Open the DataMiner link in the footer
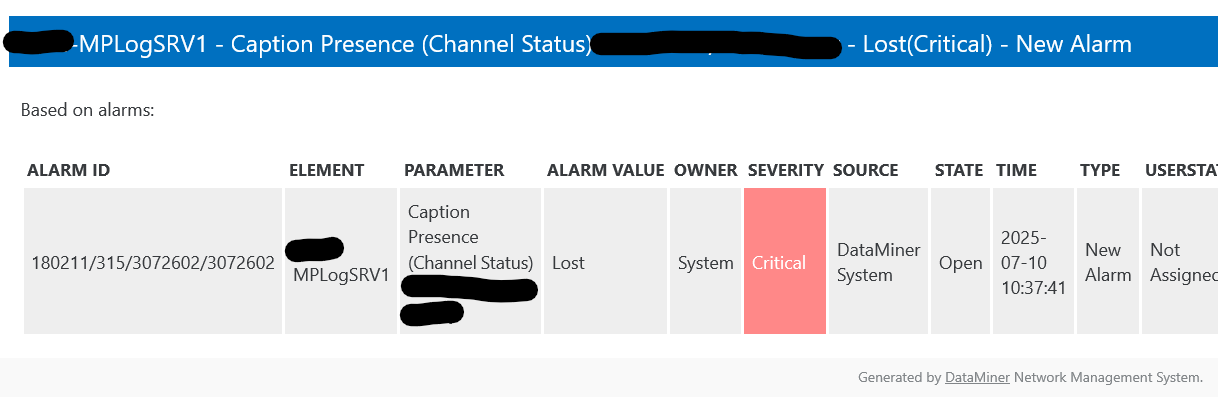1224x397 pixels. [977, 377]
